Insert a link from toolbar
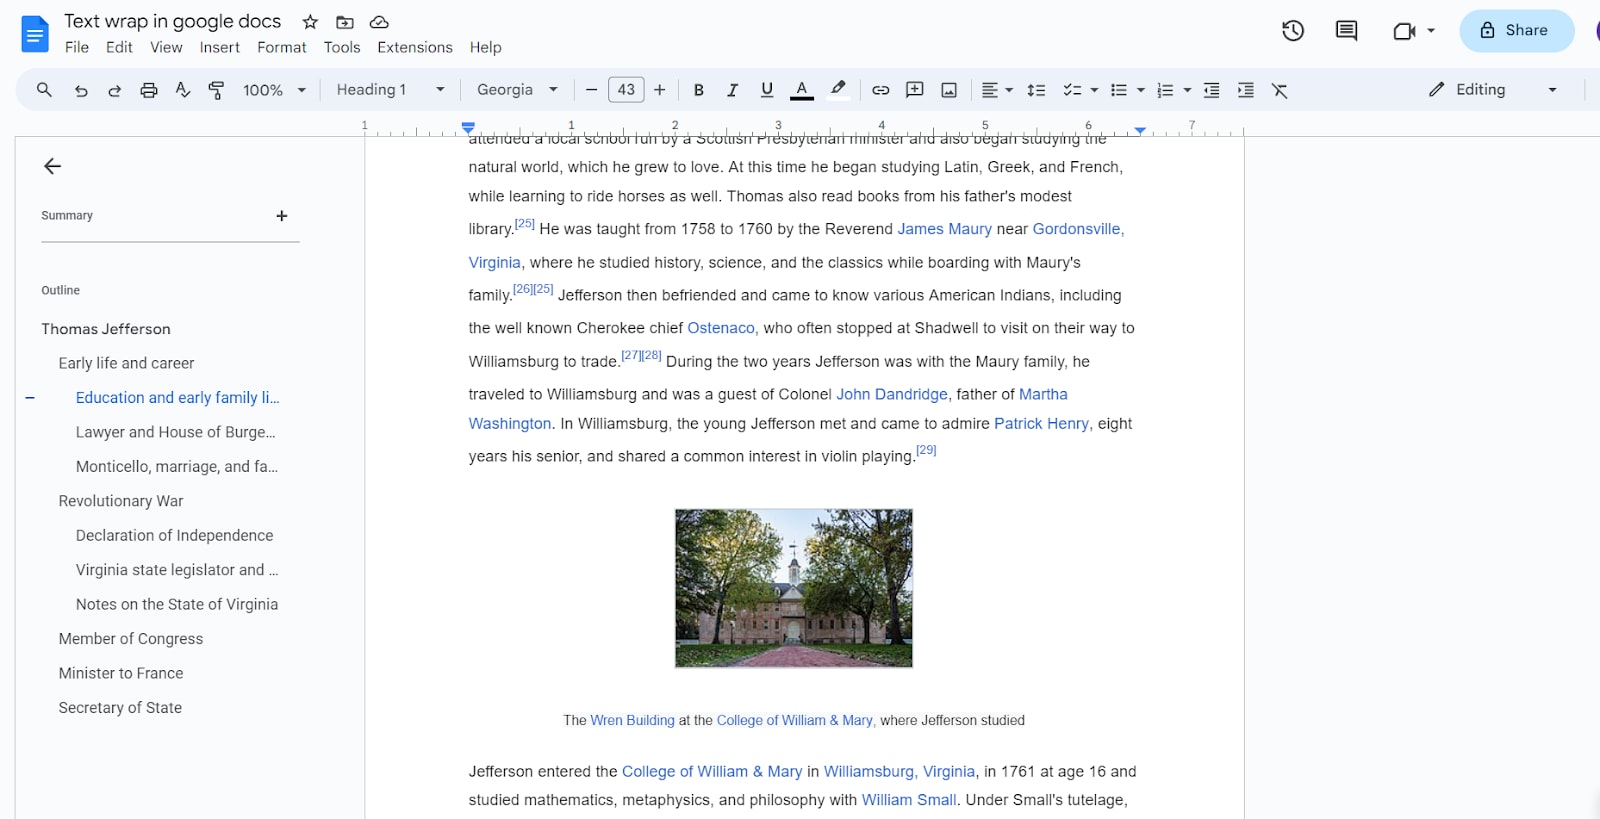Viewport: 1600px width, 819px height. pyautogui.click(x=880, y=90)
